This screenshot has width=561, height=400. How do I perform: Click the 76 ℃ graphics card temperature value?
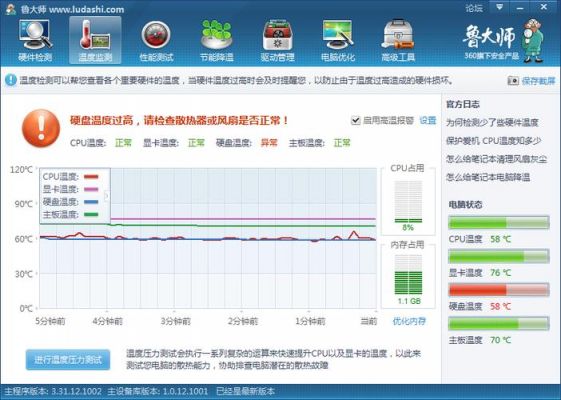click(501, 273)
